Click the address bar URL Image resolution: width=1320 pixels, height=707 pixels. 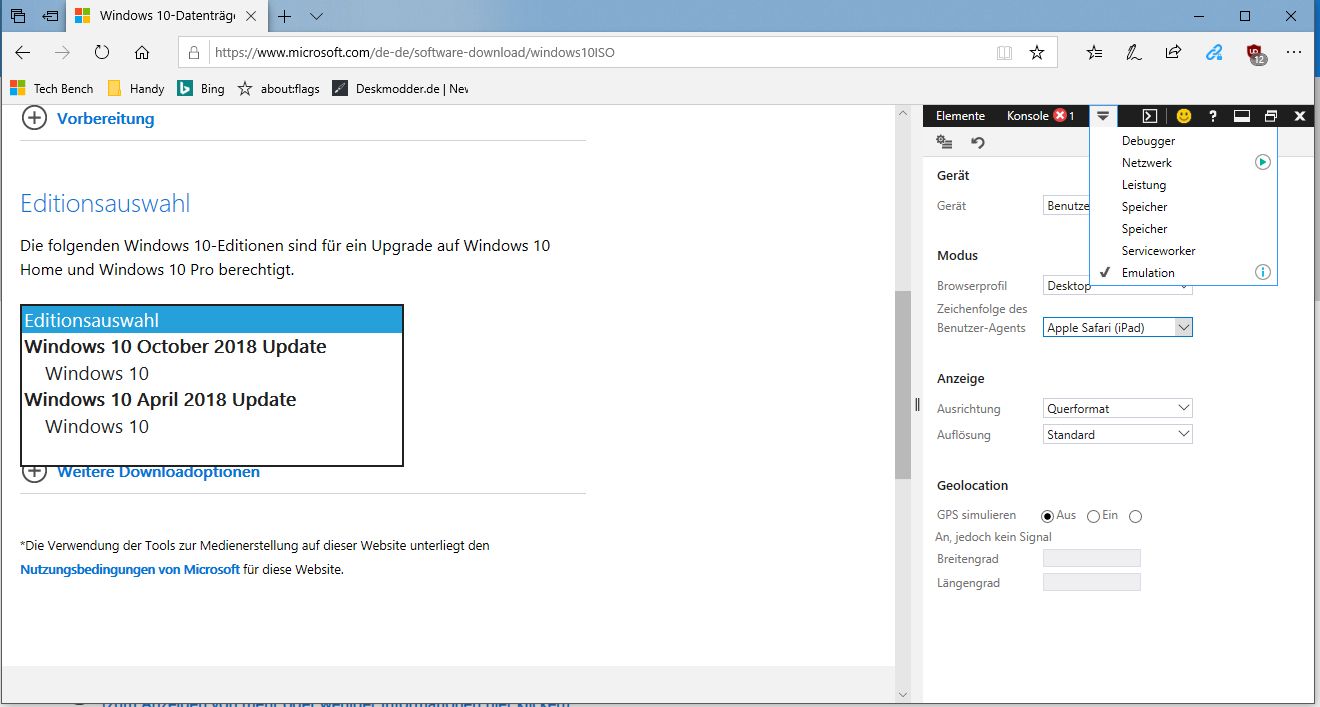(415, 52)
